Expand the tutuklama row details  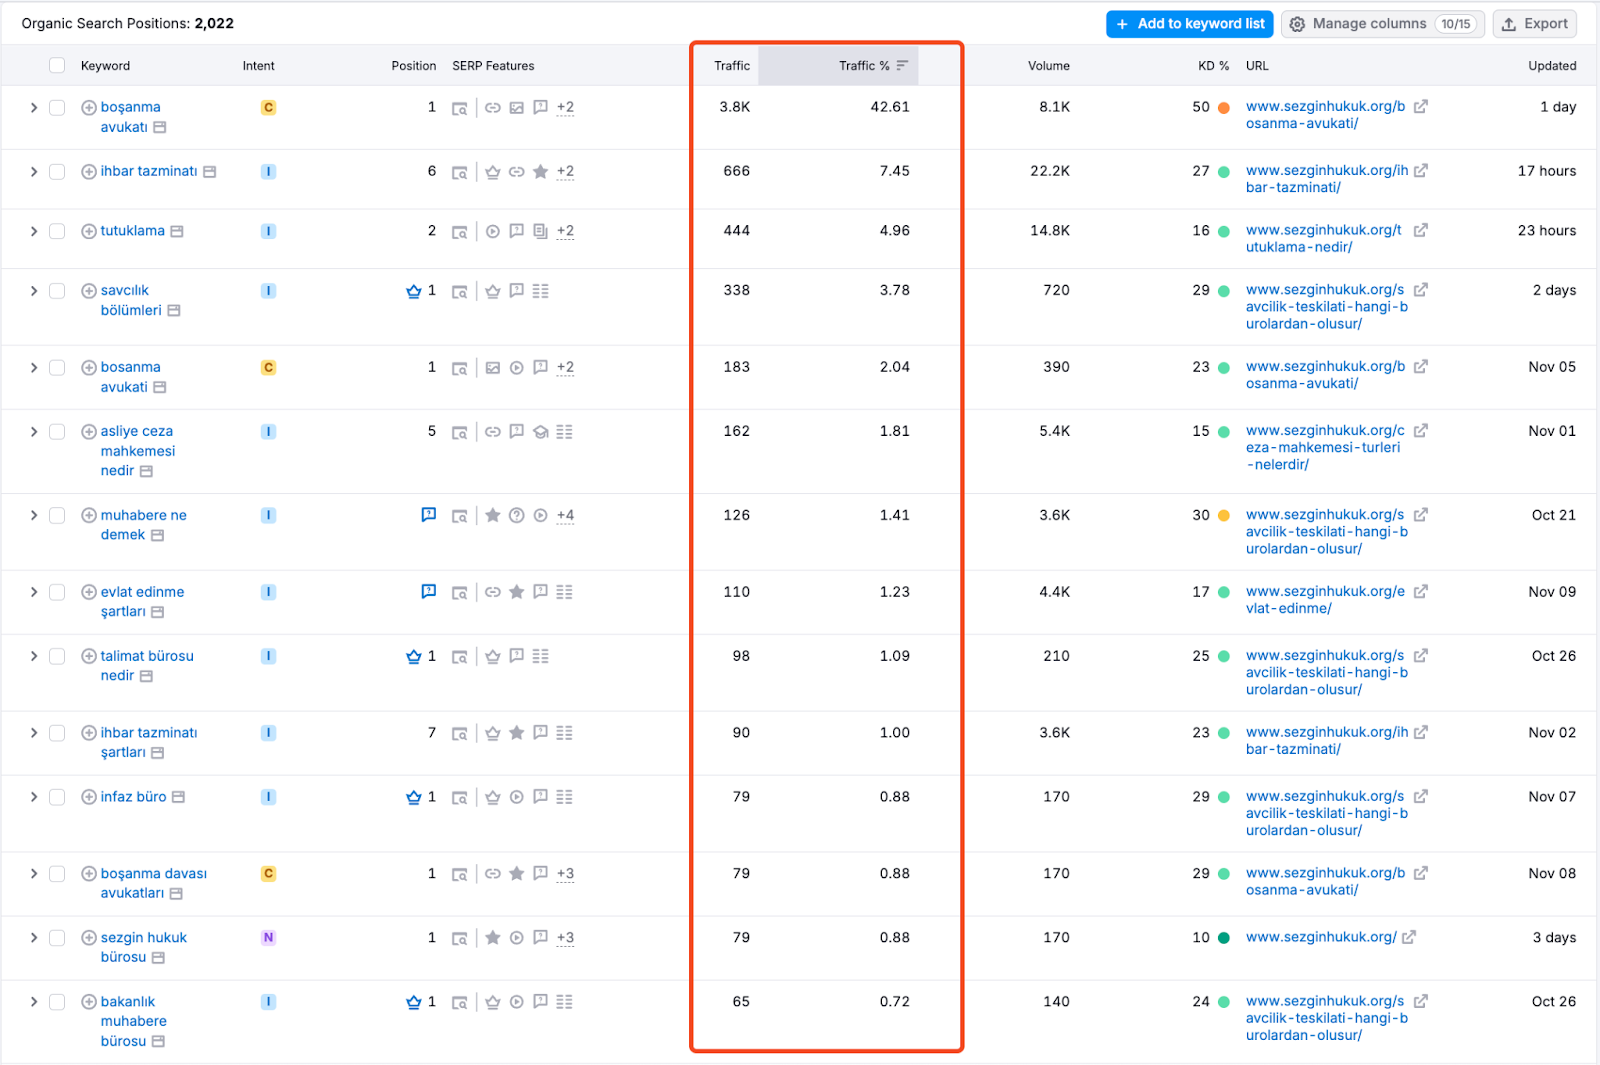(x=33, y=231)
